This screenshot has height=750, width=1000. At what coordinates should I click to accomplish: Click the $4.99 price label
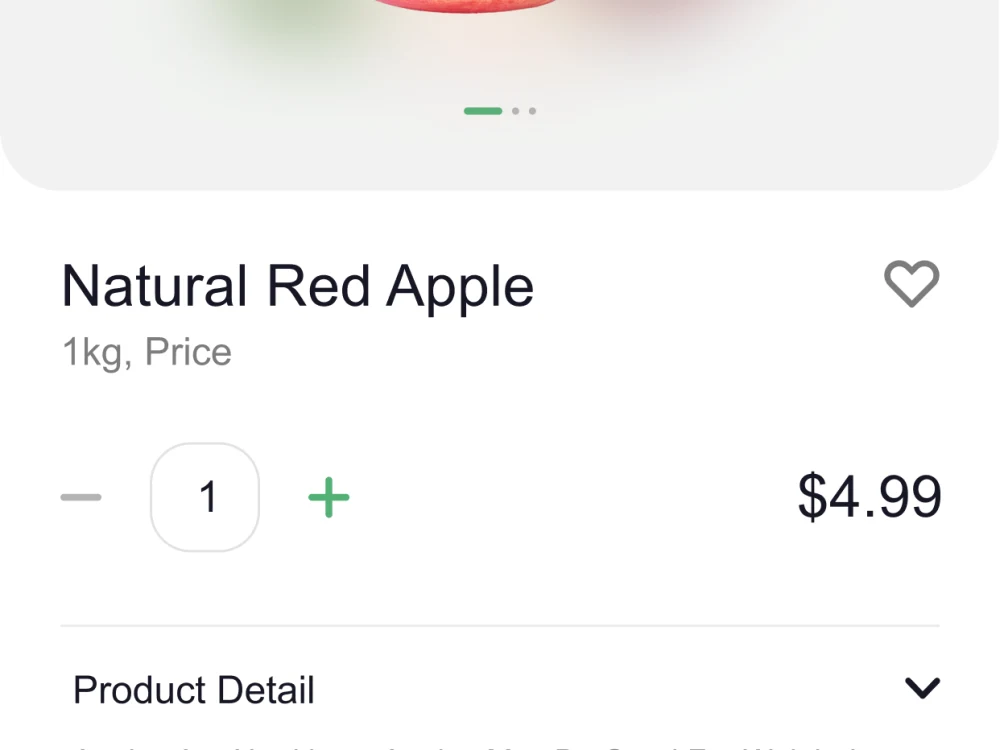click(x=869, y=496)
